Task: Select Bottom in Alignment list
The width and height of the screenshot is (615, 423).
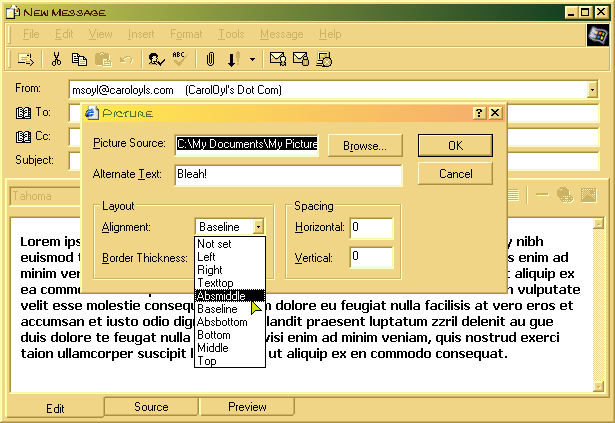Action: pos(230,335)
